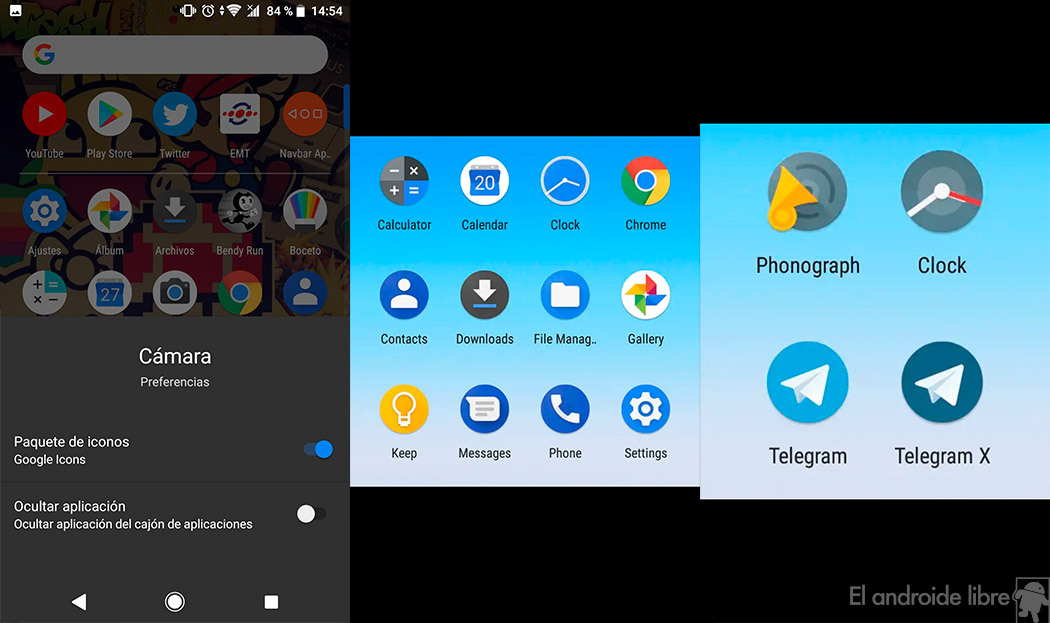
Task: Open the Ajustes settings app
Action: 44,212
